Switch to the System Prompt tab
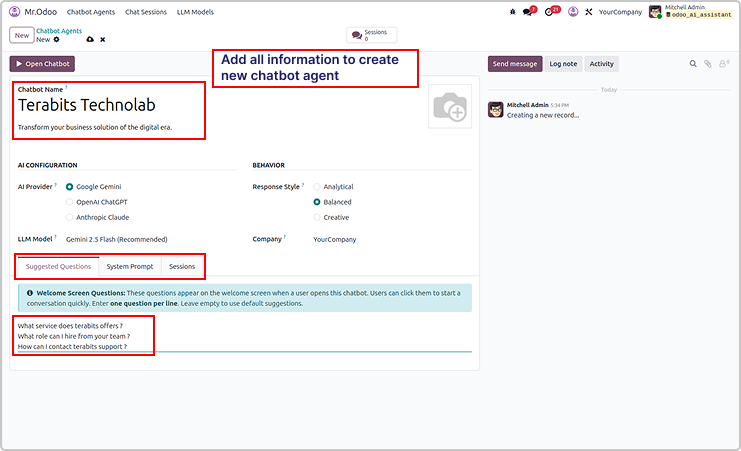The height and width of the screenshot is (451, 741). [130, 267]
